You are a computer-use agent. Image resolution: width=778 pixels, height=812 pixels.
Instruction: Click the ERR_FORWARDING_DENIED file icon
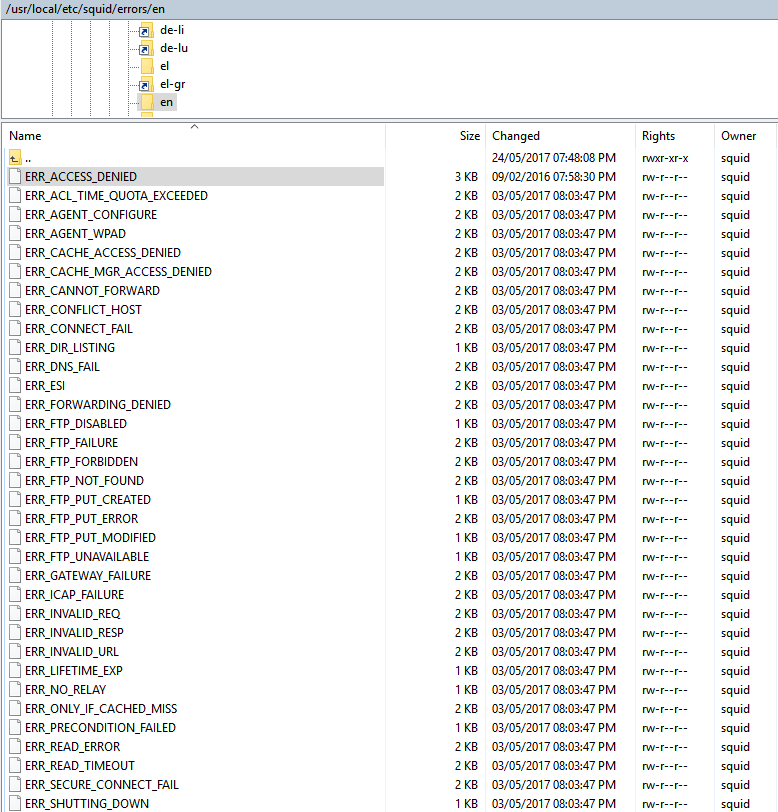(x=15, y=404)
